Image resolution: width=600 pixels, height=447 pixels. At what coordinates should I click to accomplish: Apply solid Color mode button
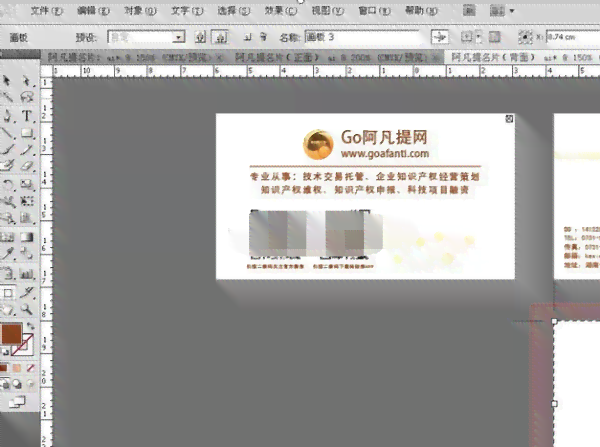click(x=4, y=368)
